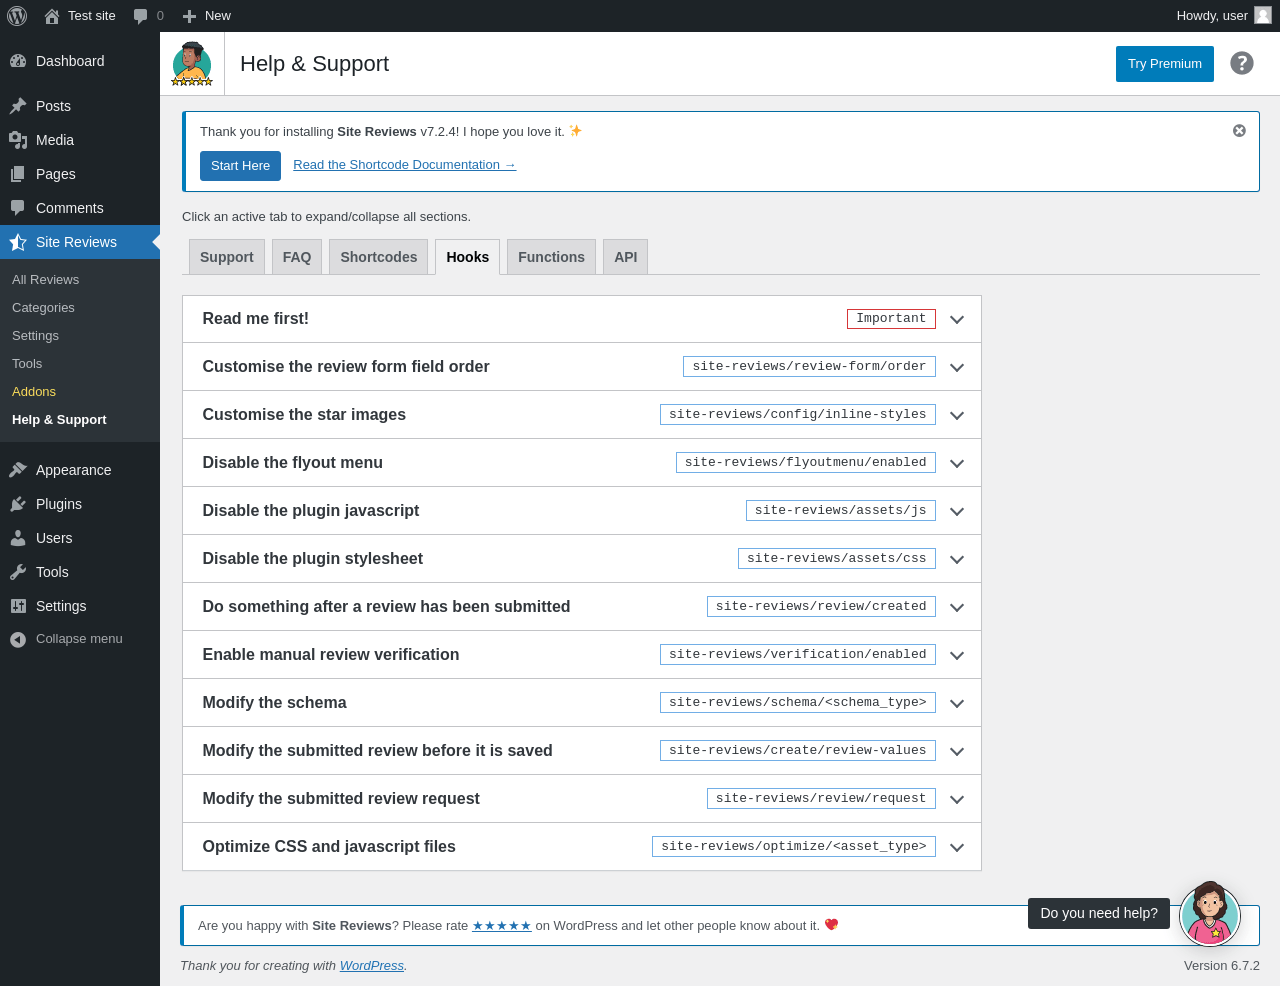Viewport: 1280px width, 986px height.
Task: Click the Users person icon
Action: (18, 538)
